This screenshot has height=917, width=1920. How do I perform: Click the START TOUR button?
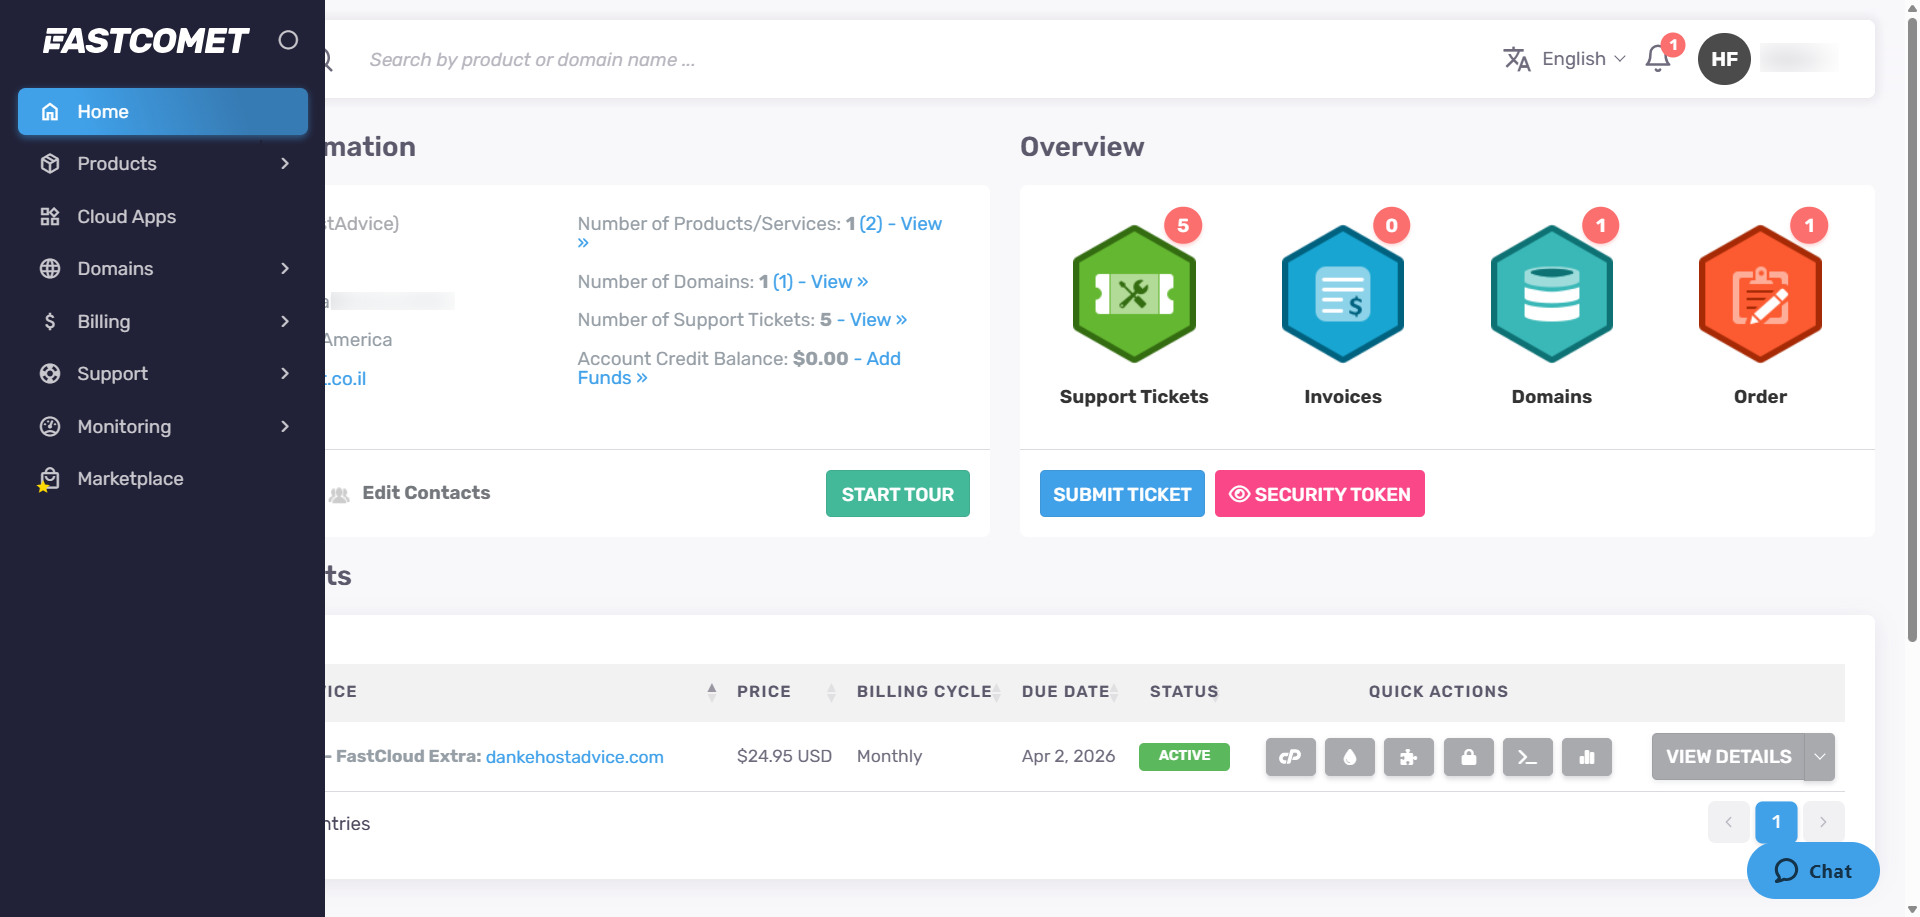pyautogui.click(x=898, y=494)
